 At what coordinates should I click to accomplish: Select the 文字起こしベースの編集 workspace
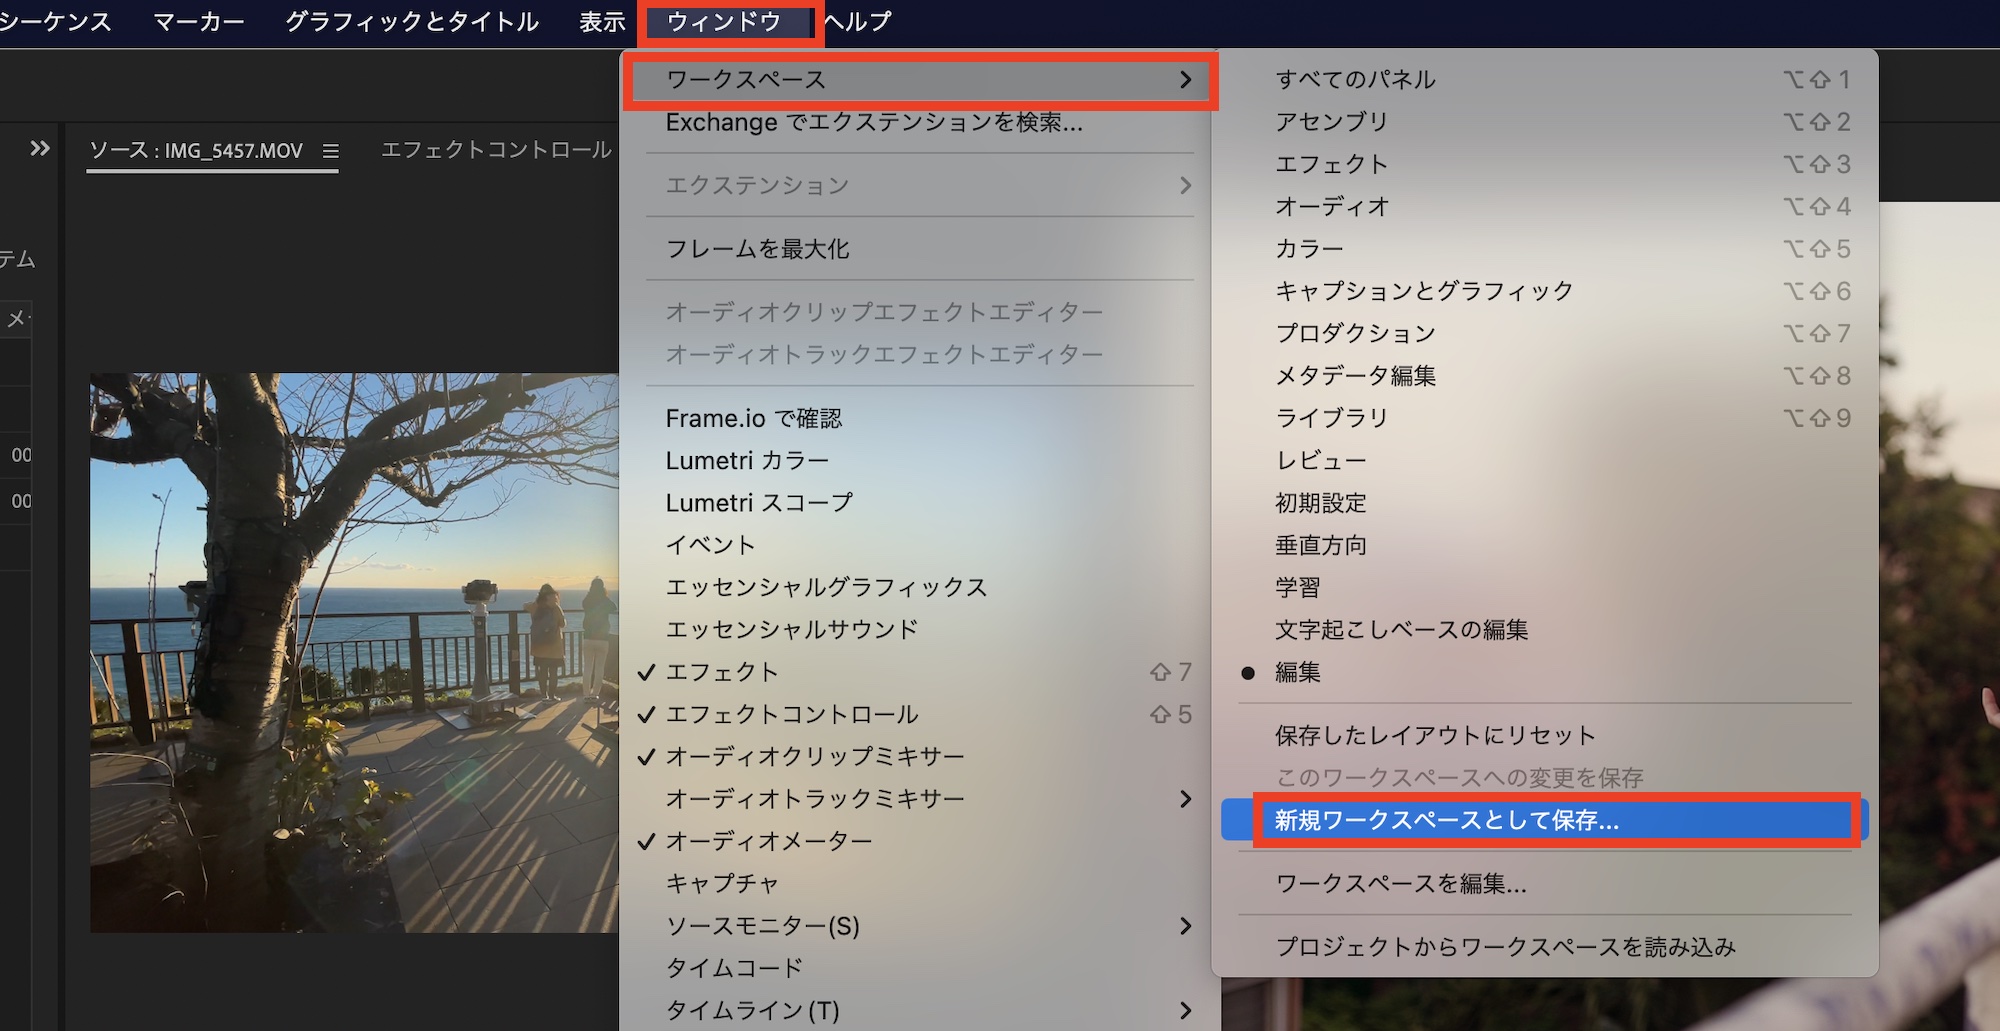1545,629
